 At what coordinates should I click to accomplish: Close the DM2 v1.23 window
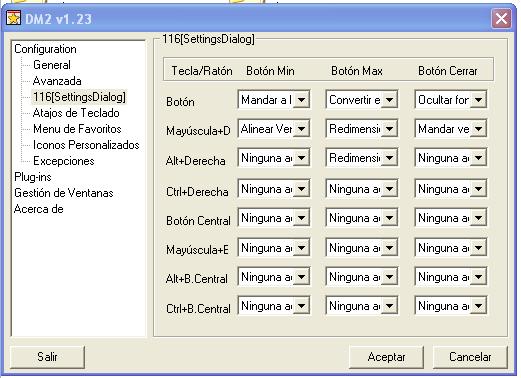(501, 19)
